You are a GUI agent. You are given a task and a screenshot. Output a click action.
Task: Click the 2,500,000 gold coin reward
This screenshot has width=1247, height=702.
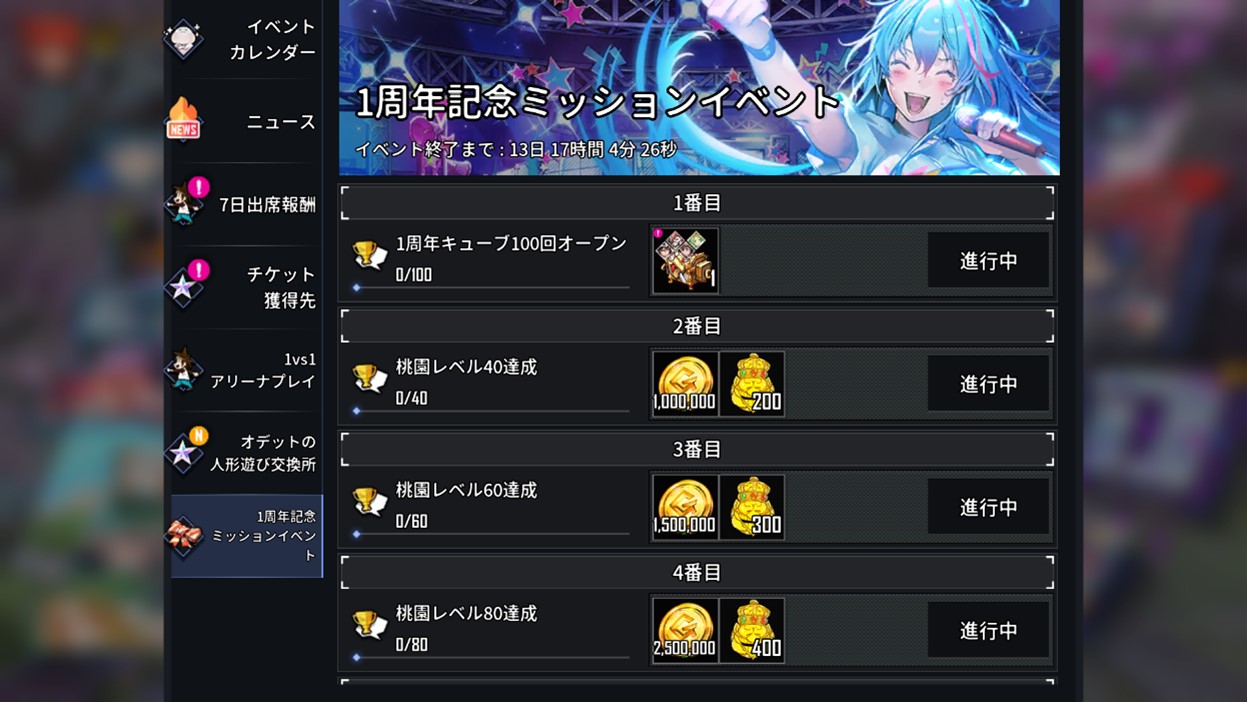[685, 630]
